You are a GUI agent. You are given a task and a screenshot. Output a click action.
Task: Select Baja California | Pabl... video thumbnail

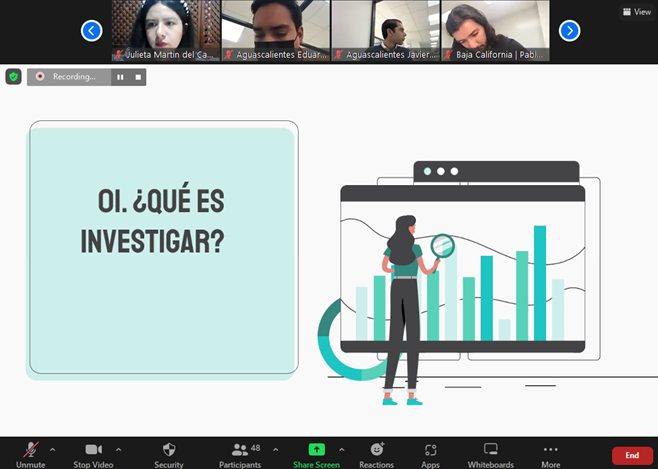[x=496, y=31]
